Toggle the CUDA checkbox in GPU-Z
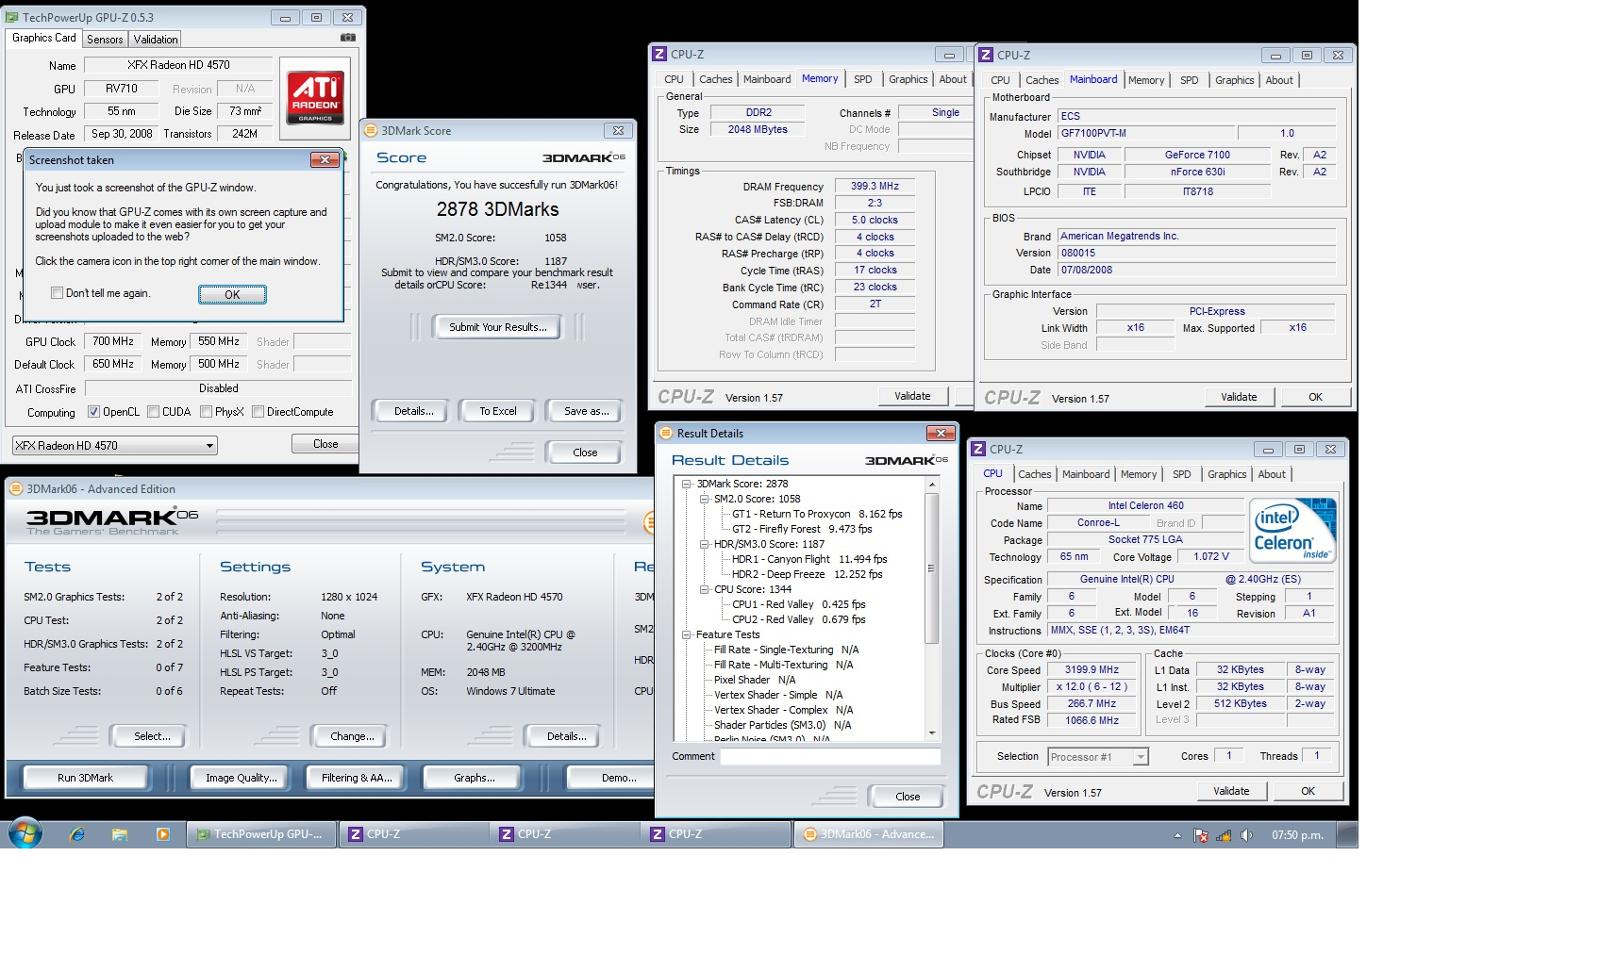1600x971 pixels. [153, 412]
